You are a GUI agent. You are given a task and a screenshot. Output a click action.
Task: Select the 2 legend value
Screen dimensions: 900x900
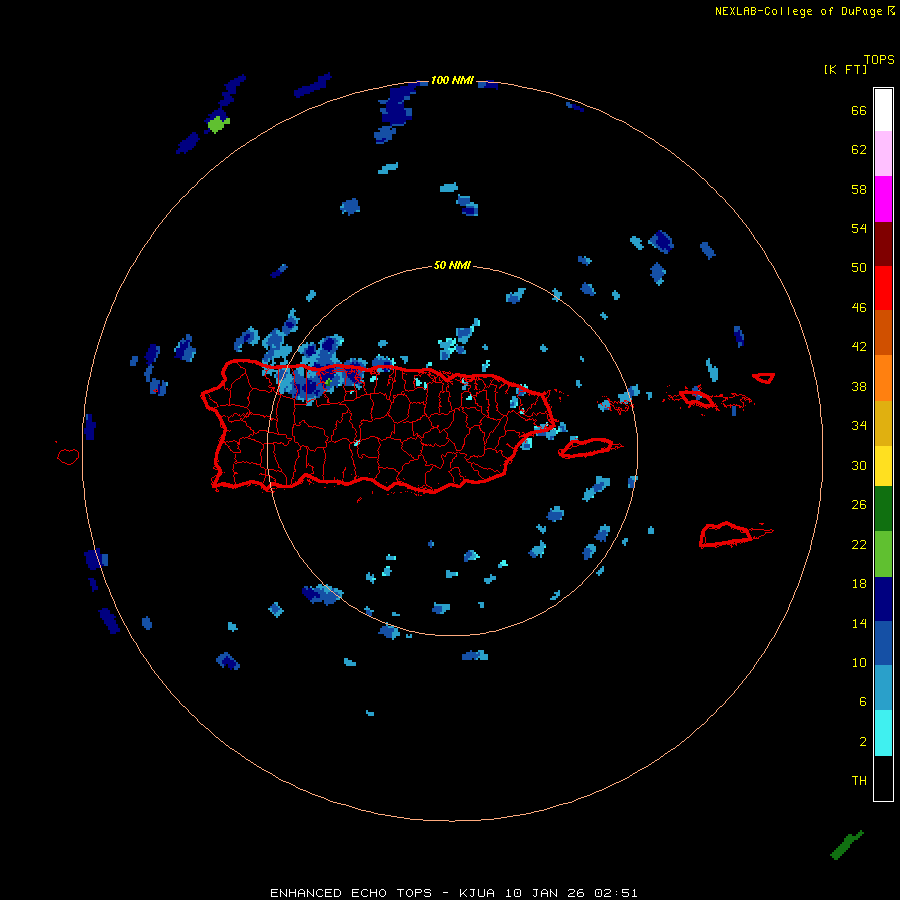coord(863,741)
